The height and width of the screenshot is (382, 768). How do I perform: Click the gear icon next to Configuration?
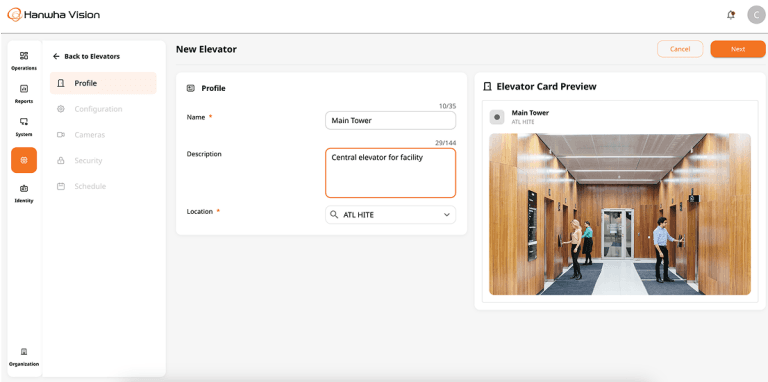coord(61,109)
